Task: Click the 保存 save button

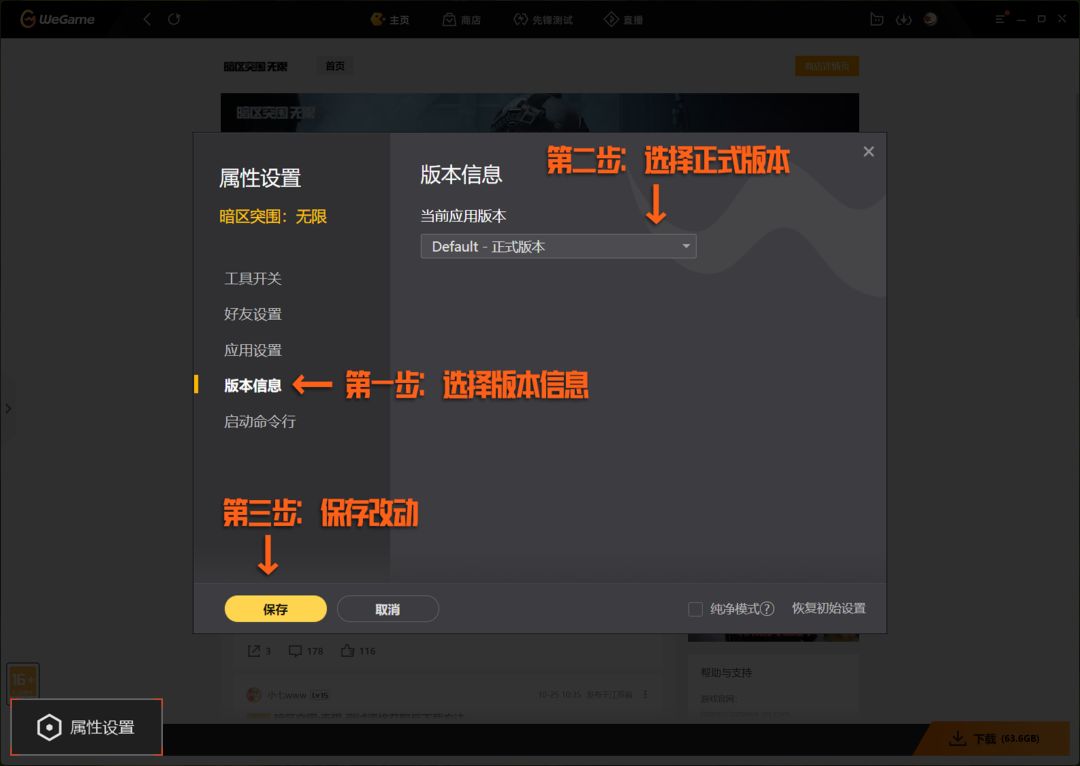Action: tap(276, 609)
